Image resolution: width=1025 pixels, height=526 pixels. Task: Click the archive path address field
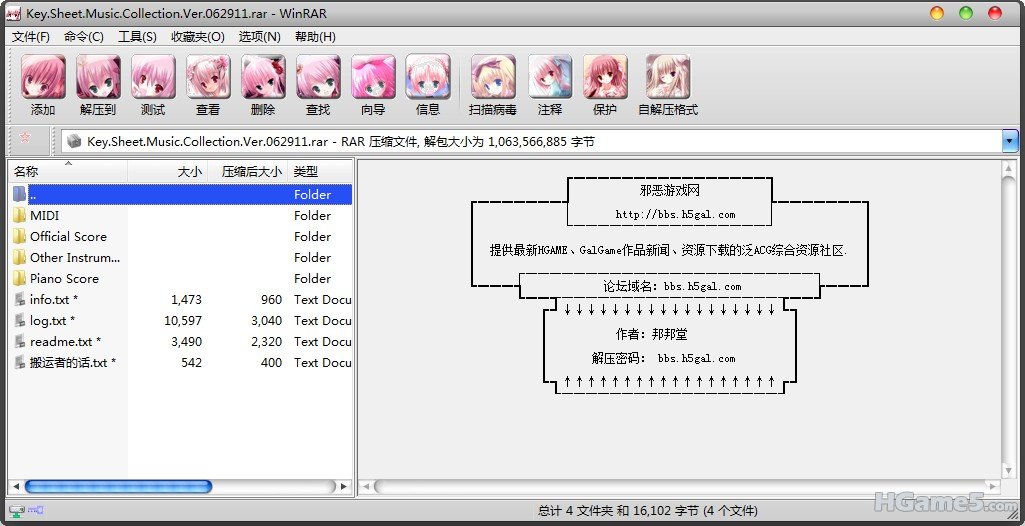(x=531, y=141)
